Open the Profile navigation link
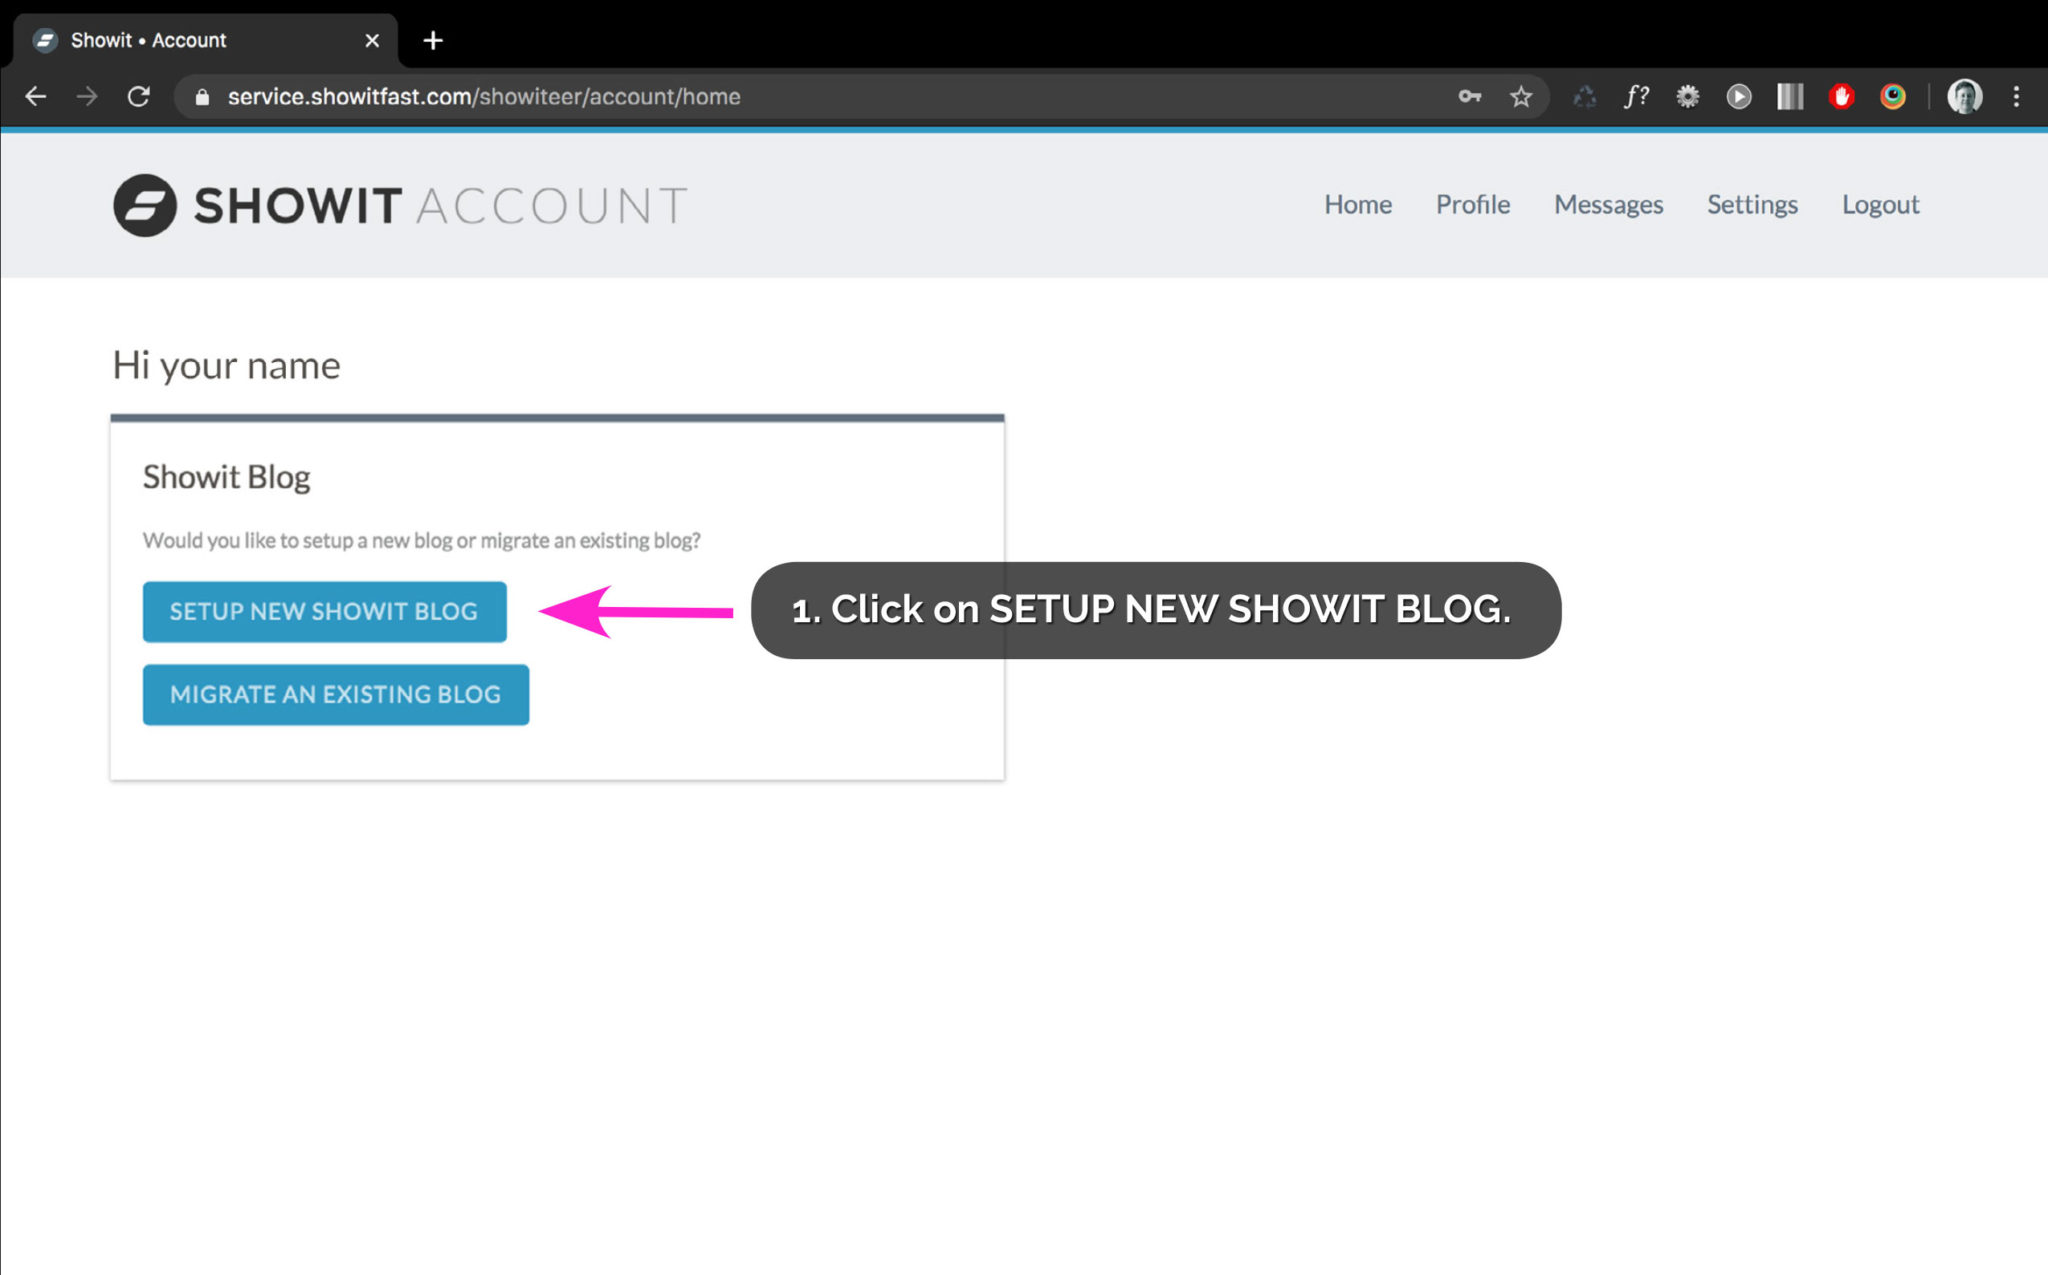Image resolution: width=2048 pixels, height=1275 pixels. (1473, 204)
